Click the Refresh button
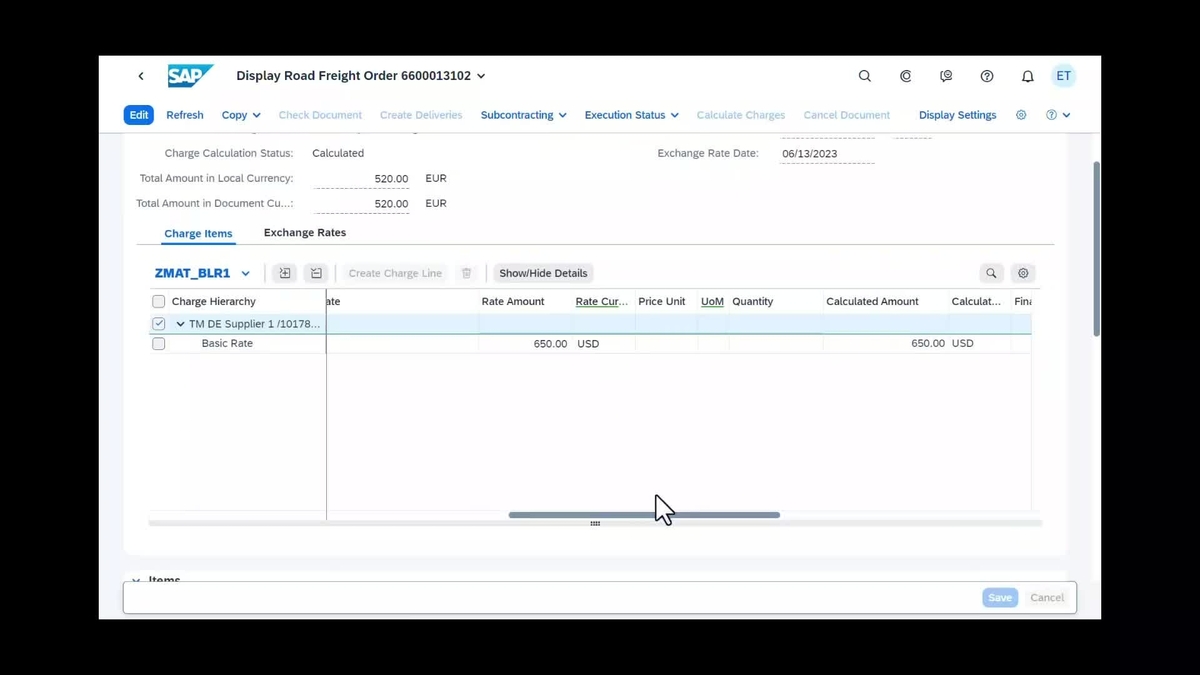Screen dimensions: 1200x675 click(184, 114)
